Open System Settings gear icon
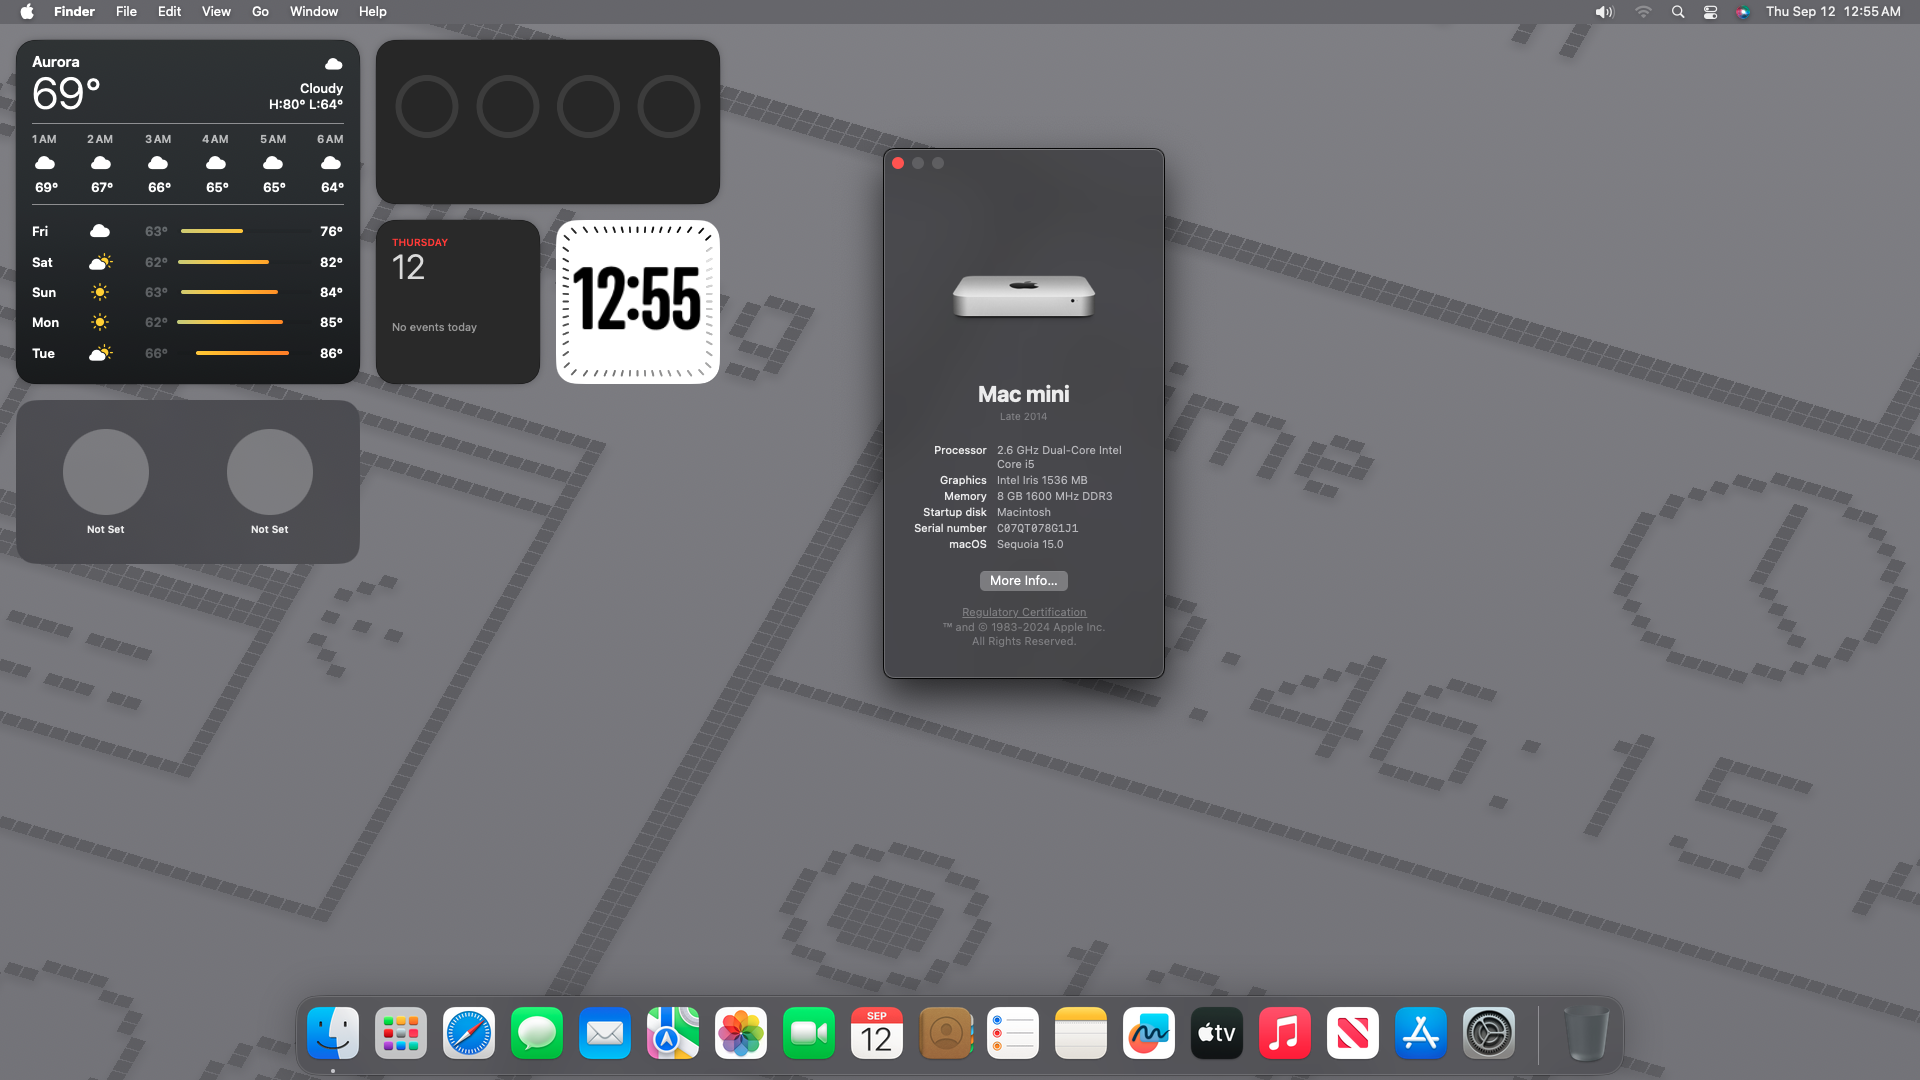 click(x=1489, y=1033)
